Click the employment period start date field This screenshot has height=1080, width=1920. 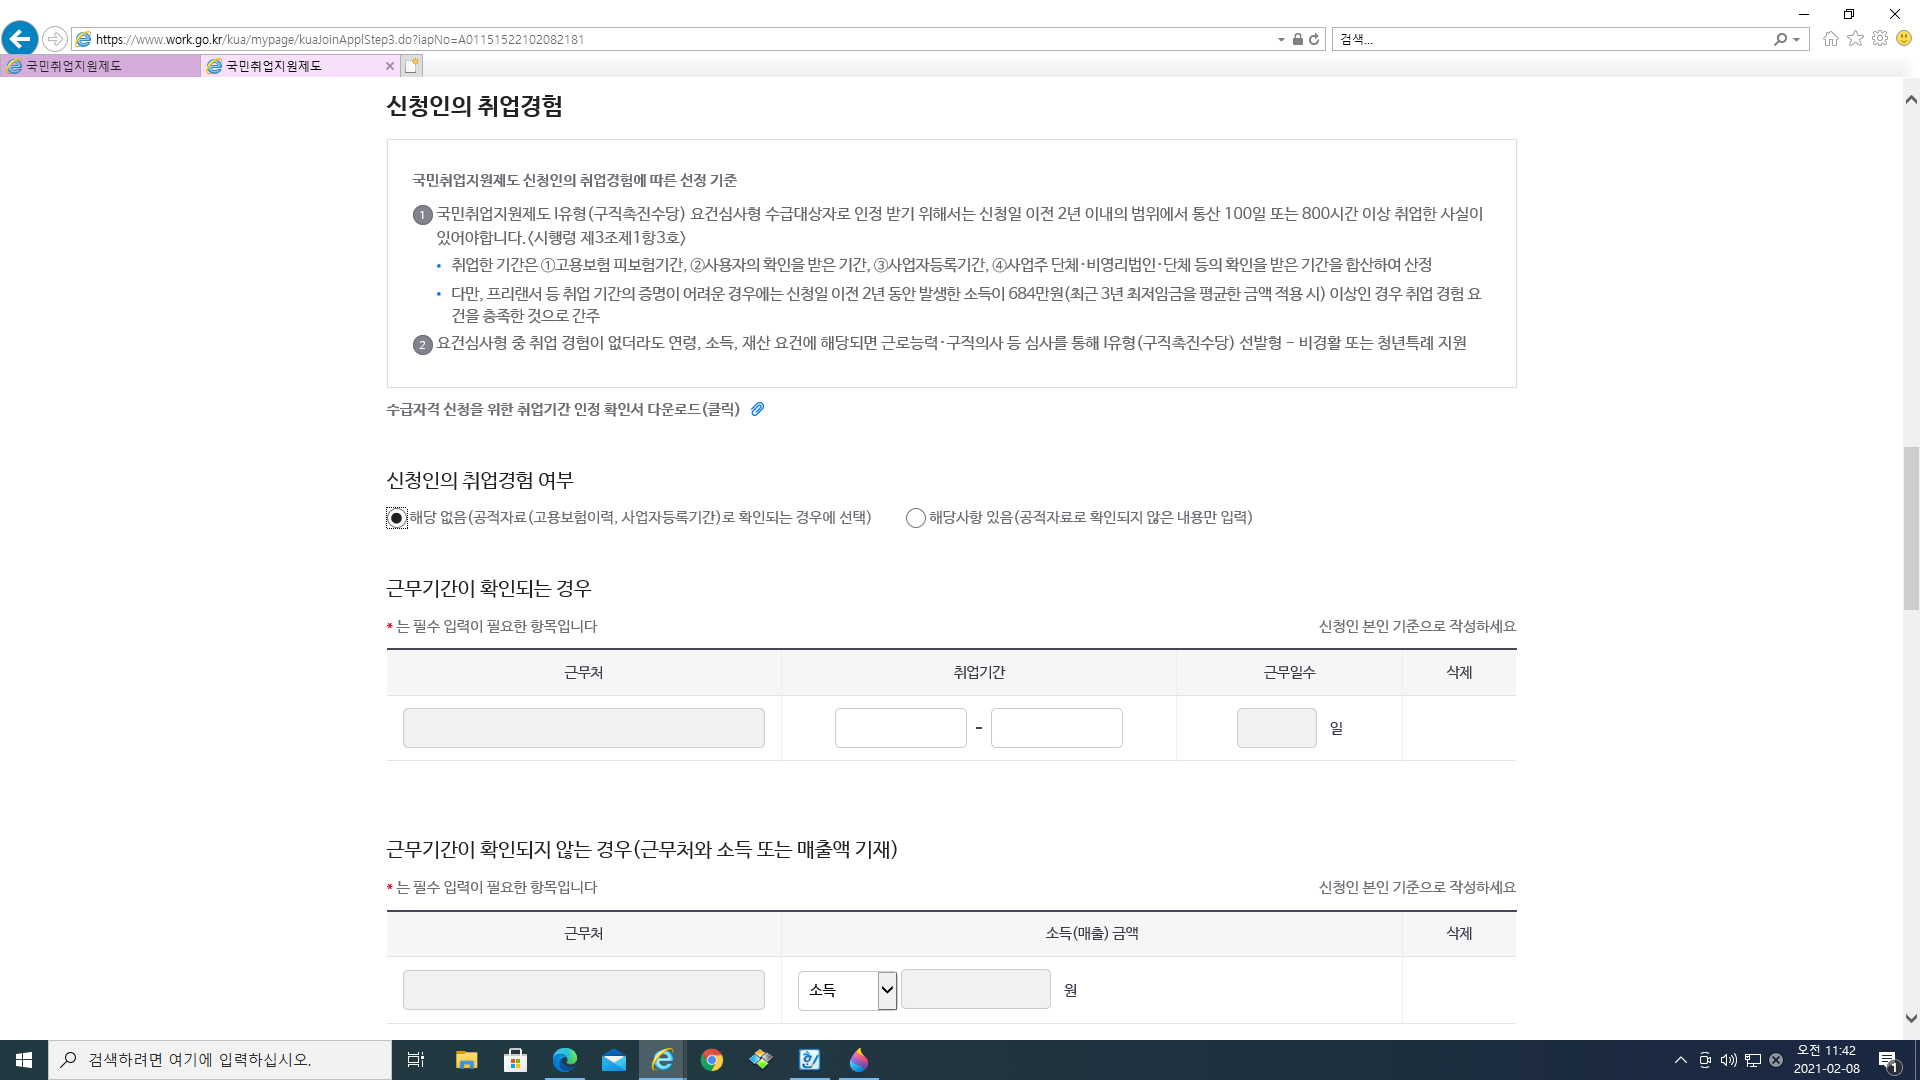click(x=900, y=728)
